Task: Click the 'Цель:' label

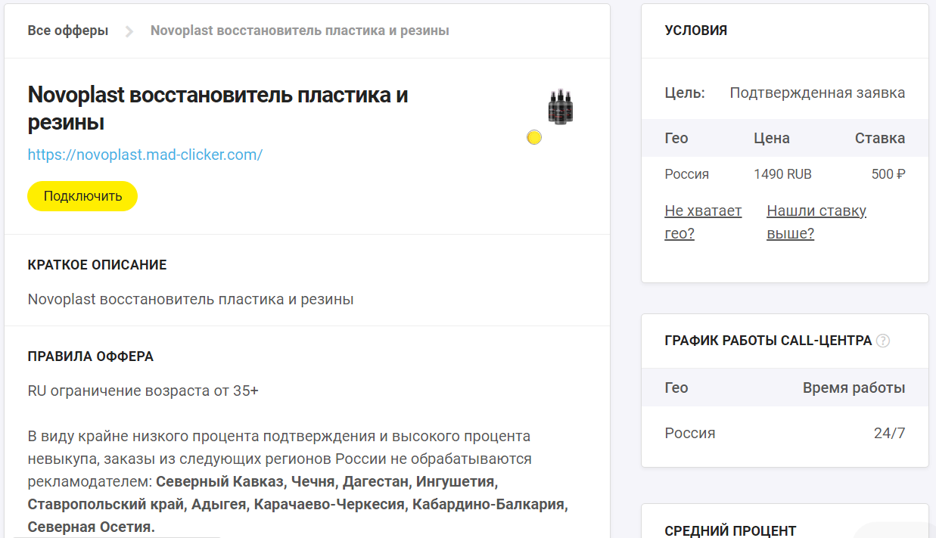Action: tap(685, 93)
